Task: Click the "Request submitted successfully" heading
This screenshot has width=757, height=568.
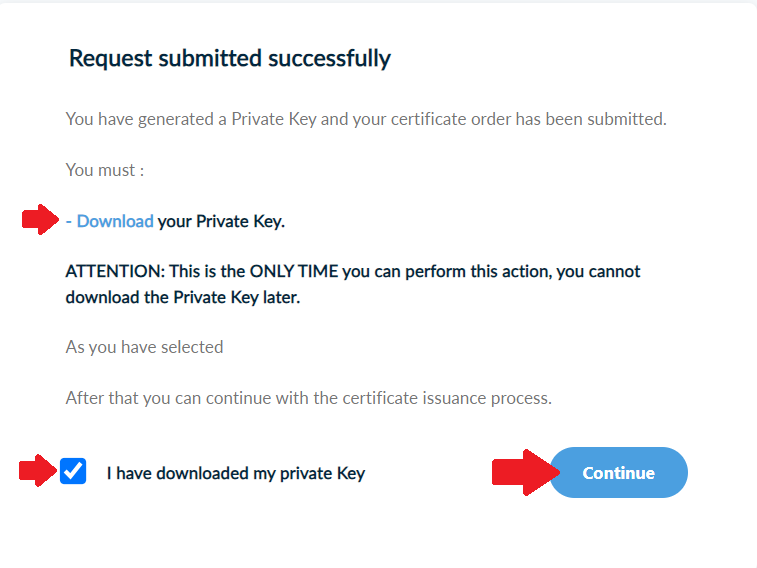Action: [229, 58]
